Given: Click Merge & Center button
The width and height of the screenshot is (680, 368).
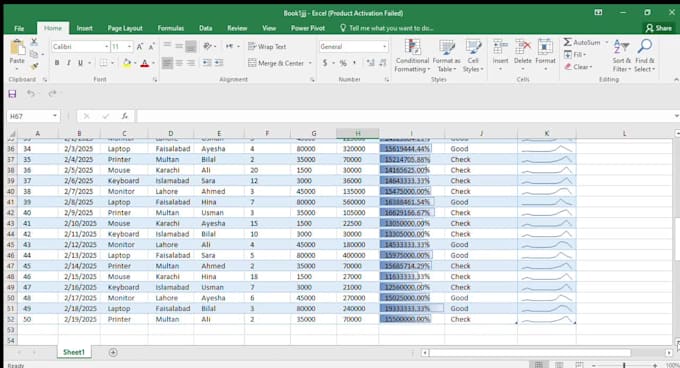Looking at the screenshot, I should coord(276,63).
